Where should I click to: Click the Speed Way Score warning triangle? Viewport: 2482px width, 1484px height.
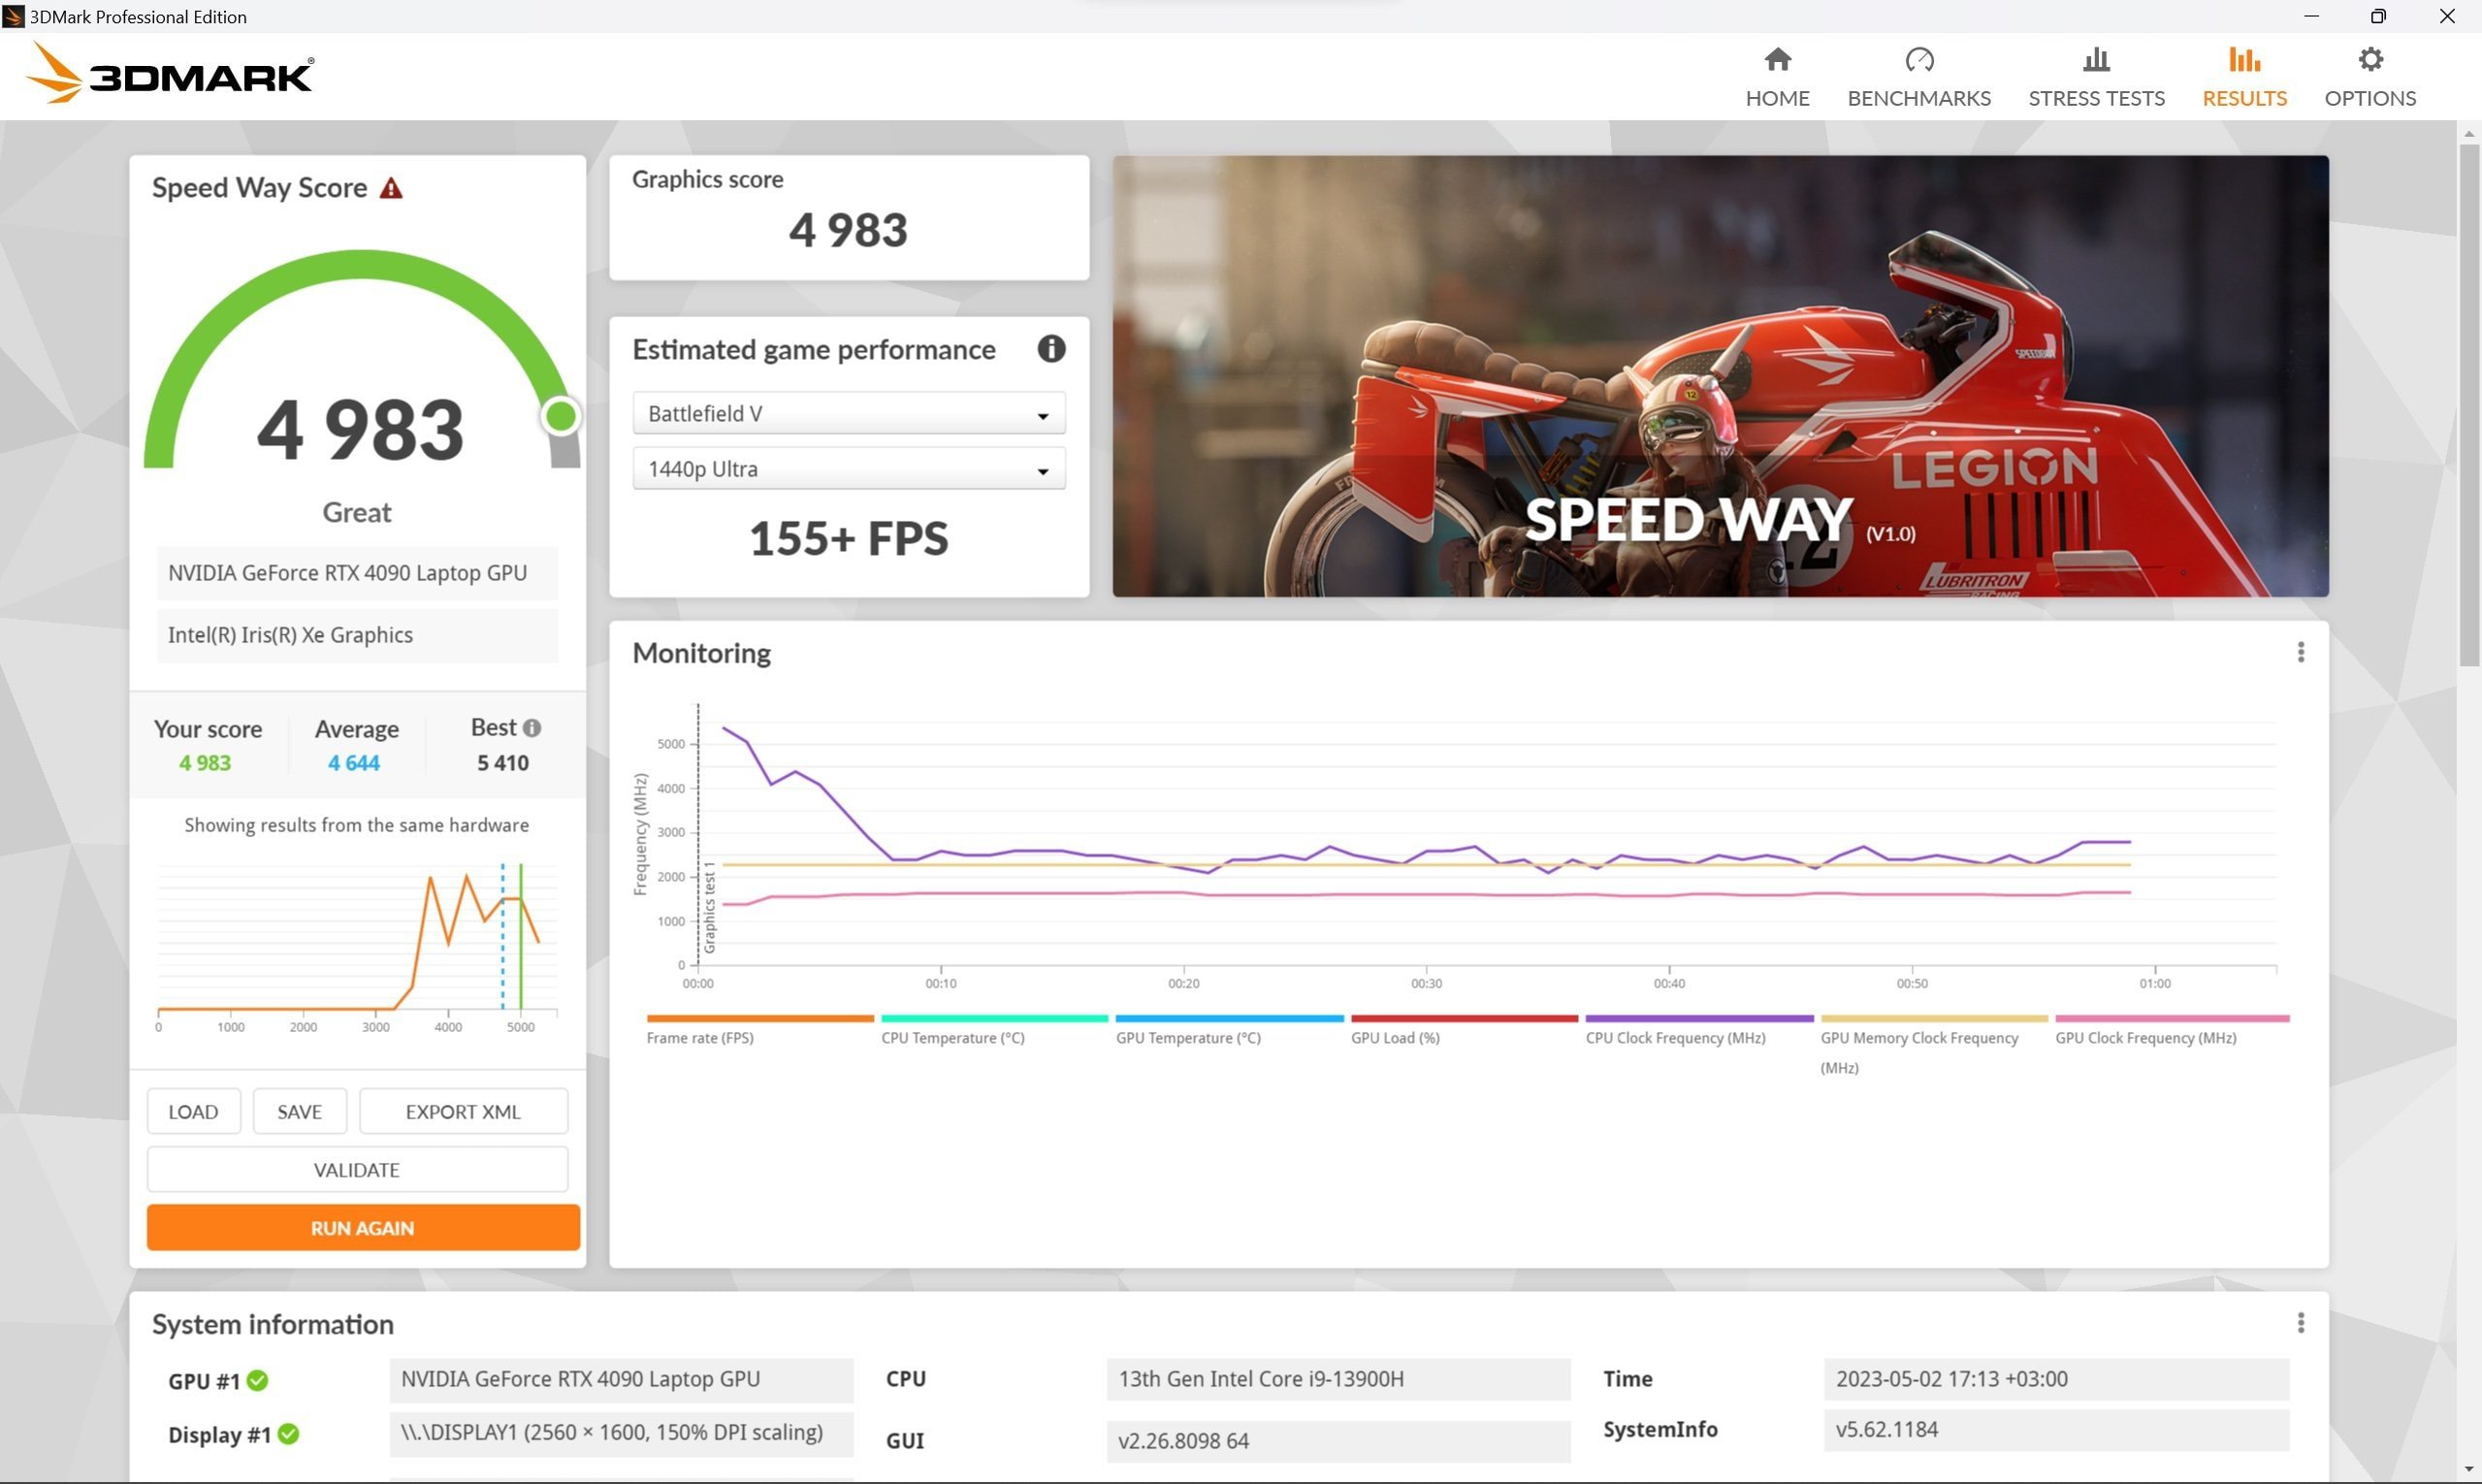(x=391, y=188)
